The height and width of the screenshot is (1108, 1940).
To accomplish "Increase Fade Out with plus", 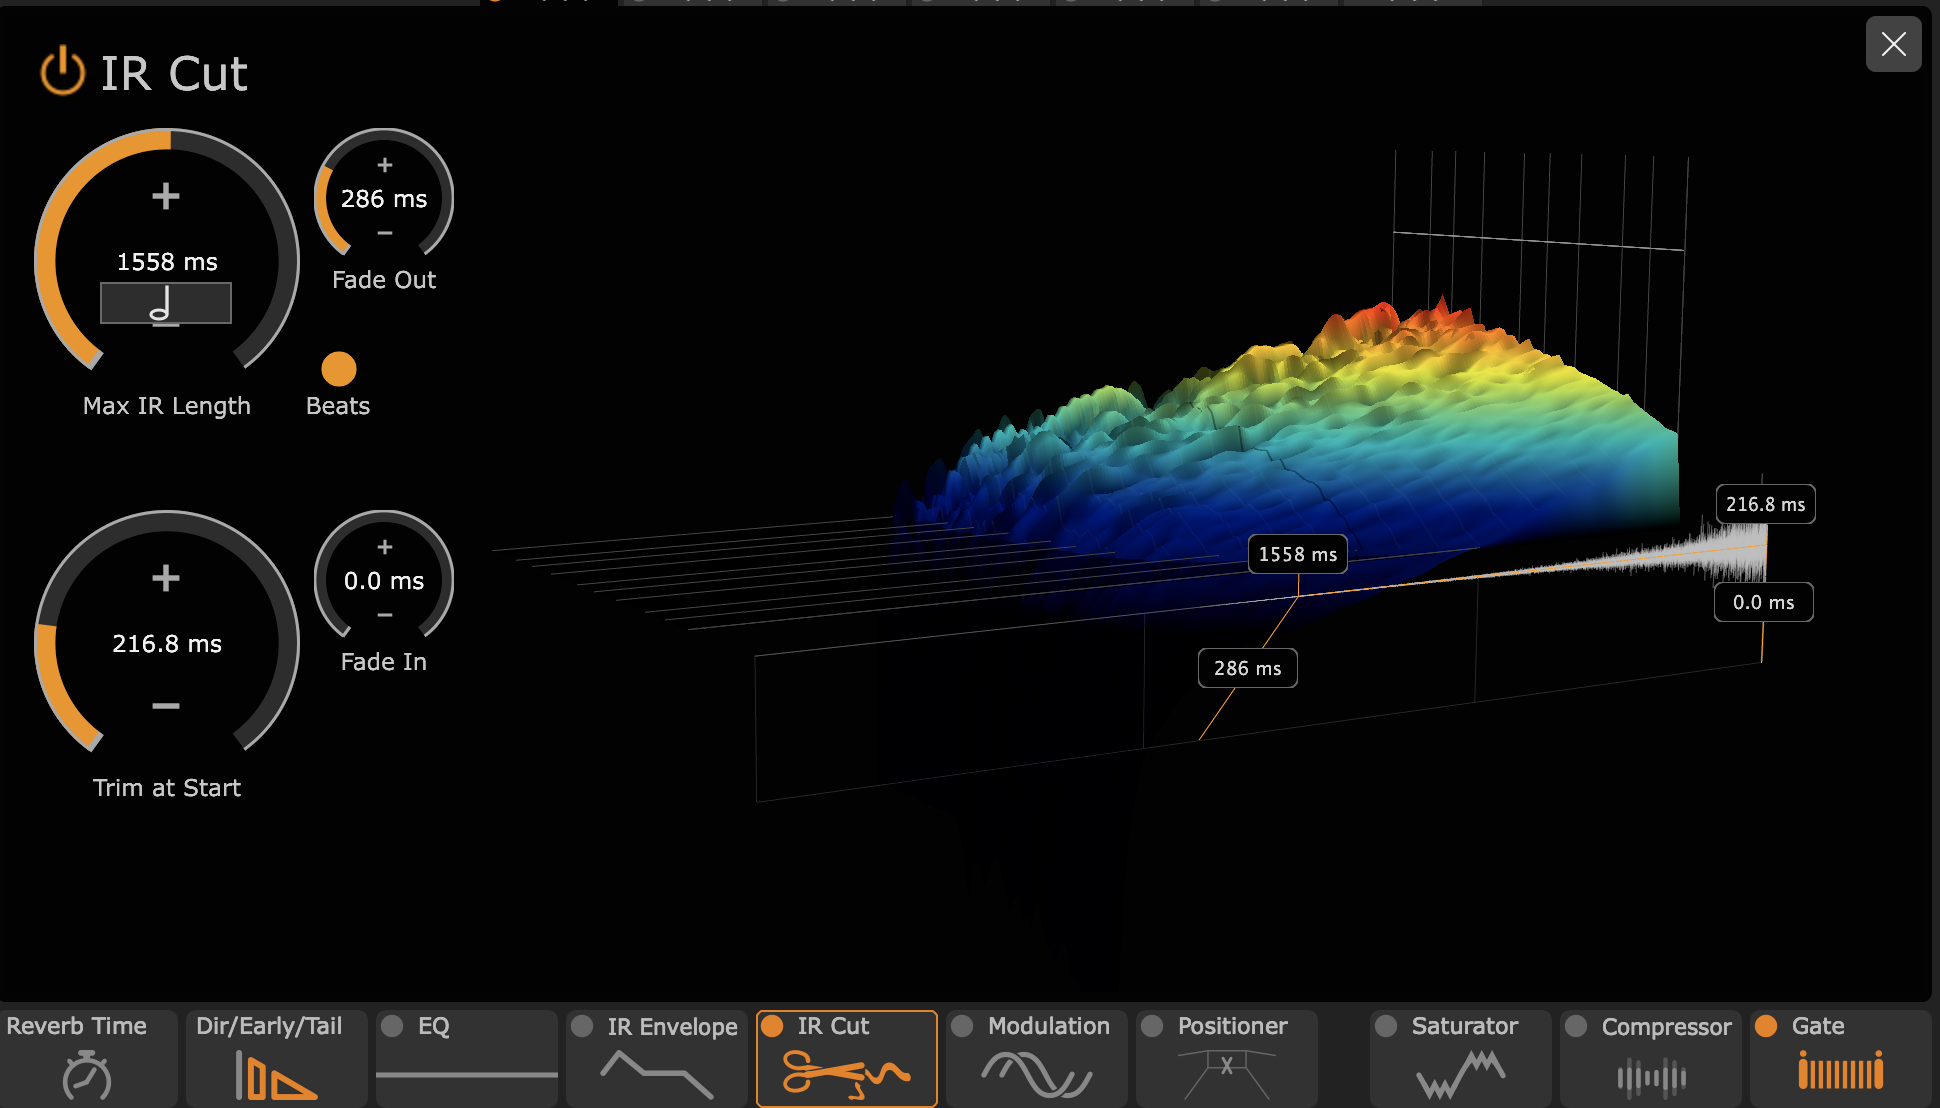I will click(385, 165).
